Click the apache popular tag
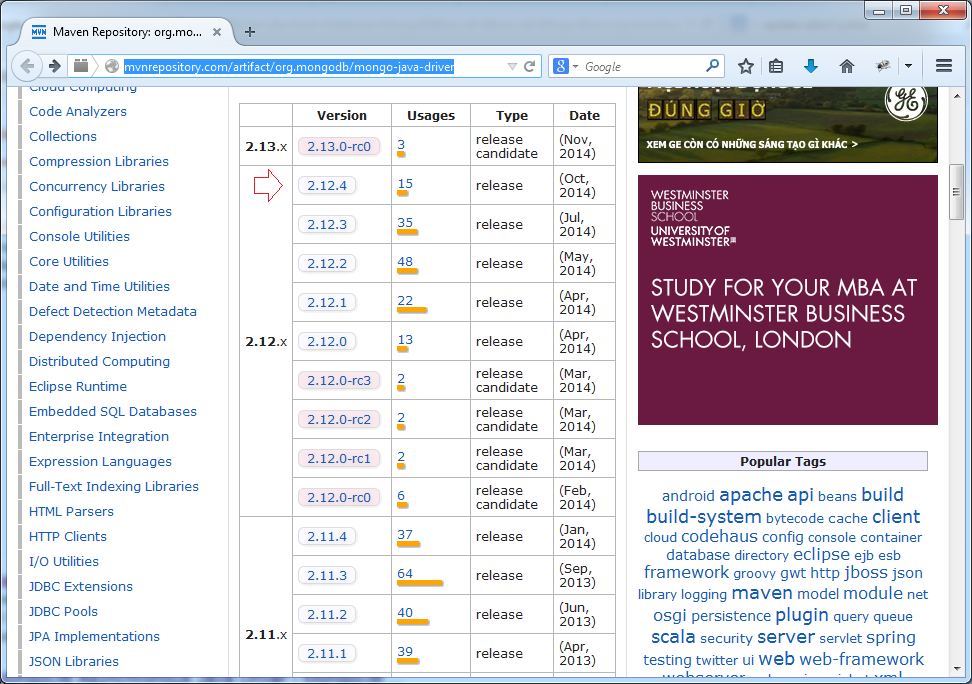This screenshot has width=972, height=684. (751, 495)
